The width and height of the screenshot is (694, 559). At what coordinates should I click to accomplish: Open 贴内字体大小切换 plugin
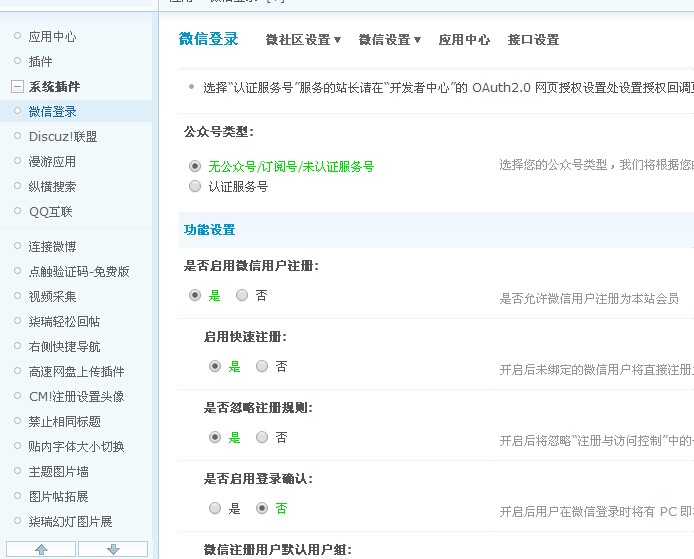(76, 447)
